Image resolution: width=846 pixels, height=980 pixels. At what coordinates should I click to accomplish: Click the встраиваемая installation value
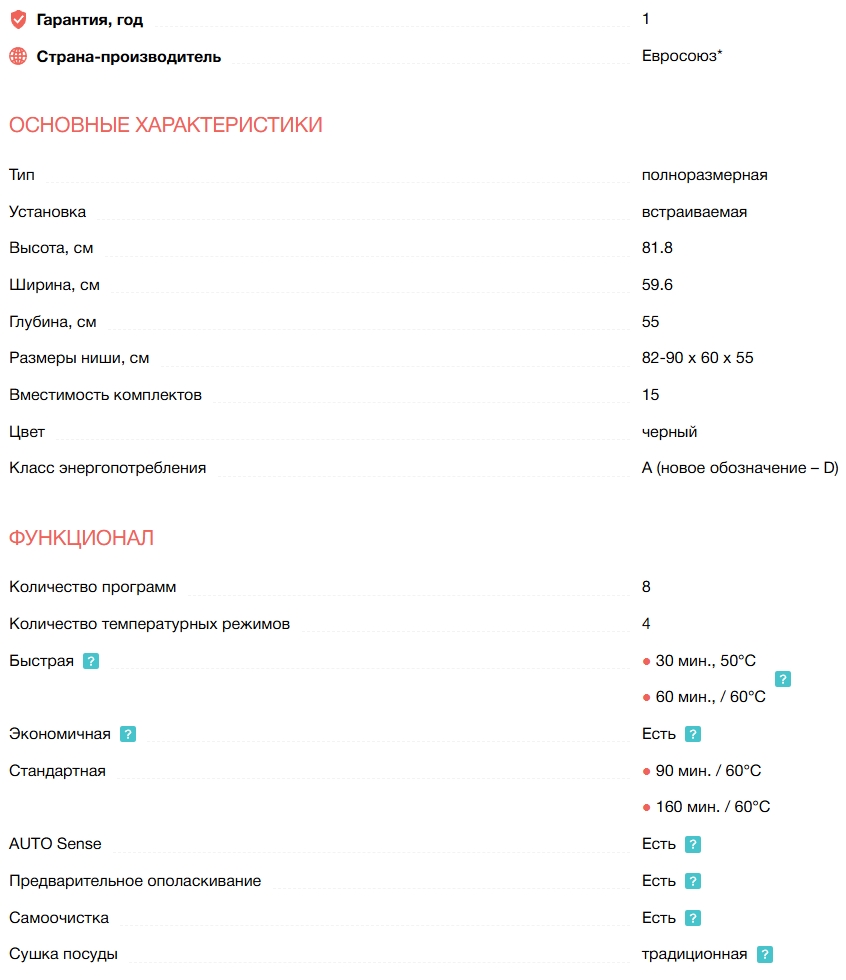click(x=694, y=212)
